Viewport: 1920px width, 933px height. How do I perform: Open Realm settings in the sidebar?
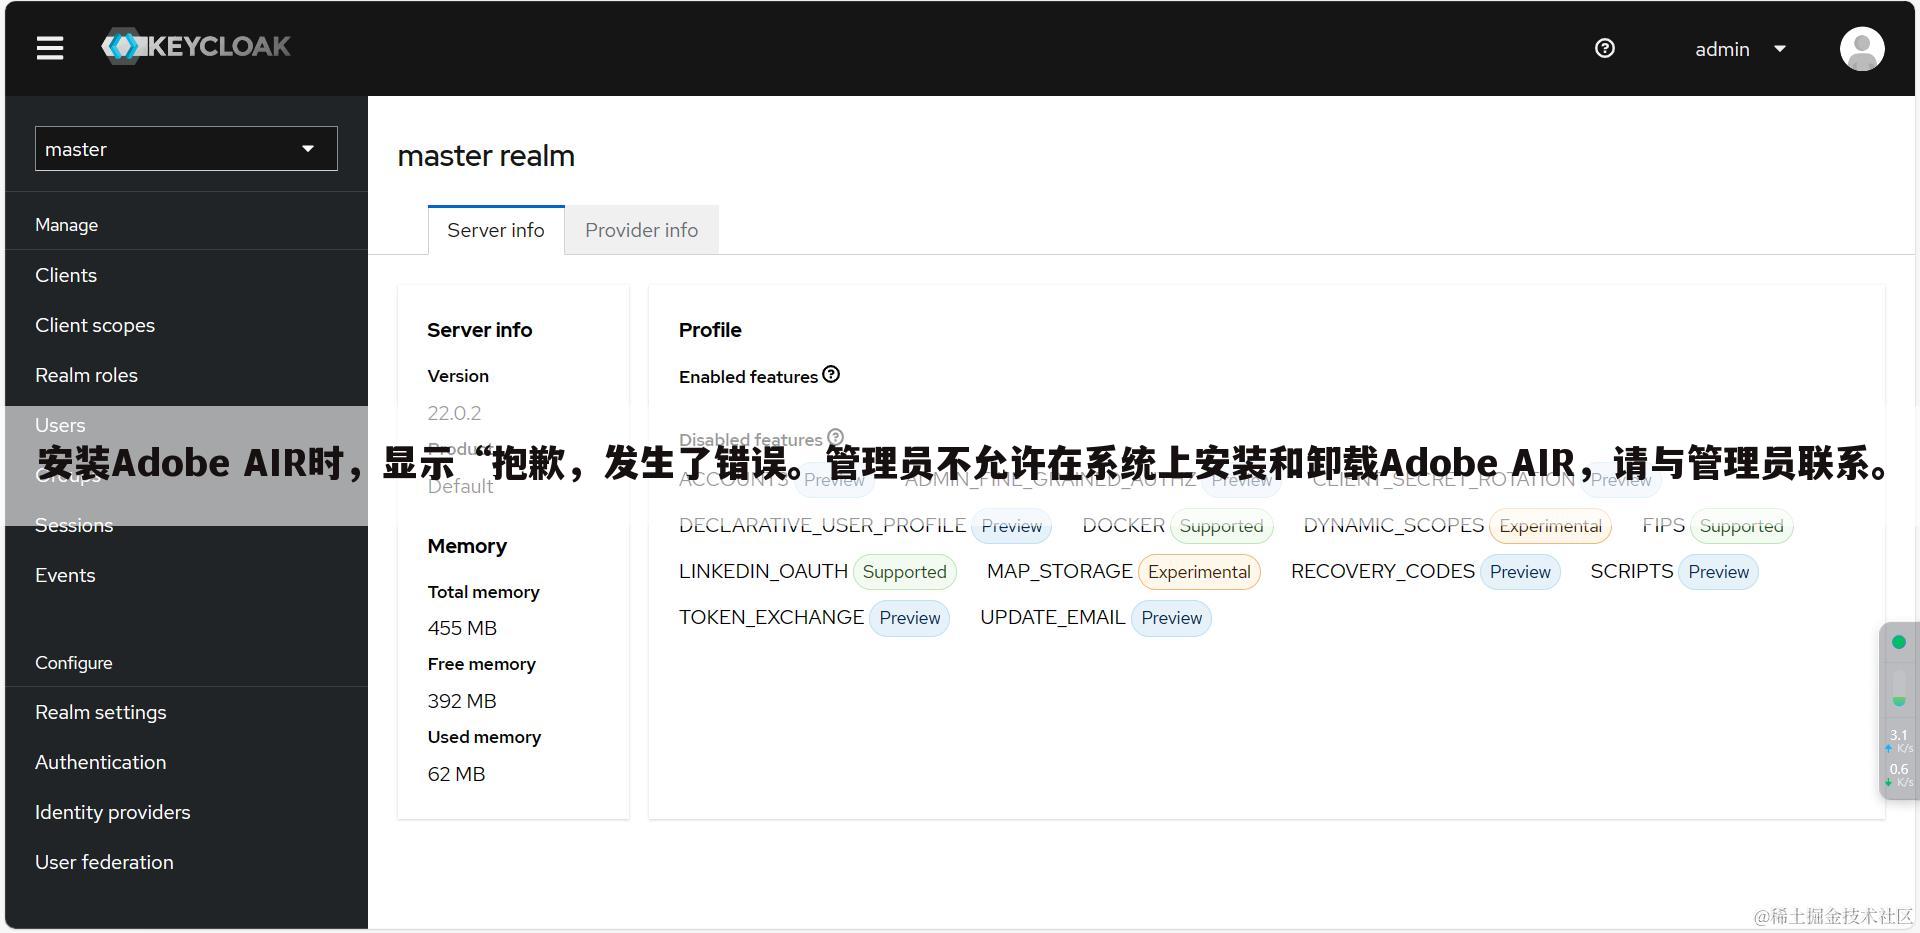[x=101, y=712]
